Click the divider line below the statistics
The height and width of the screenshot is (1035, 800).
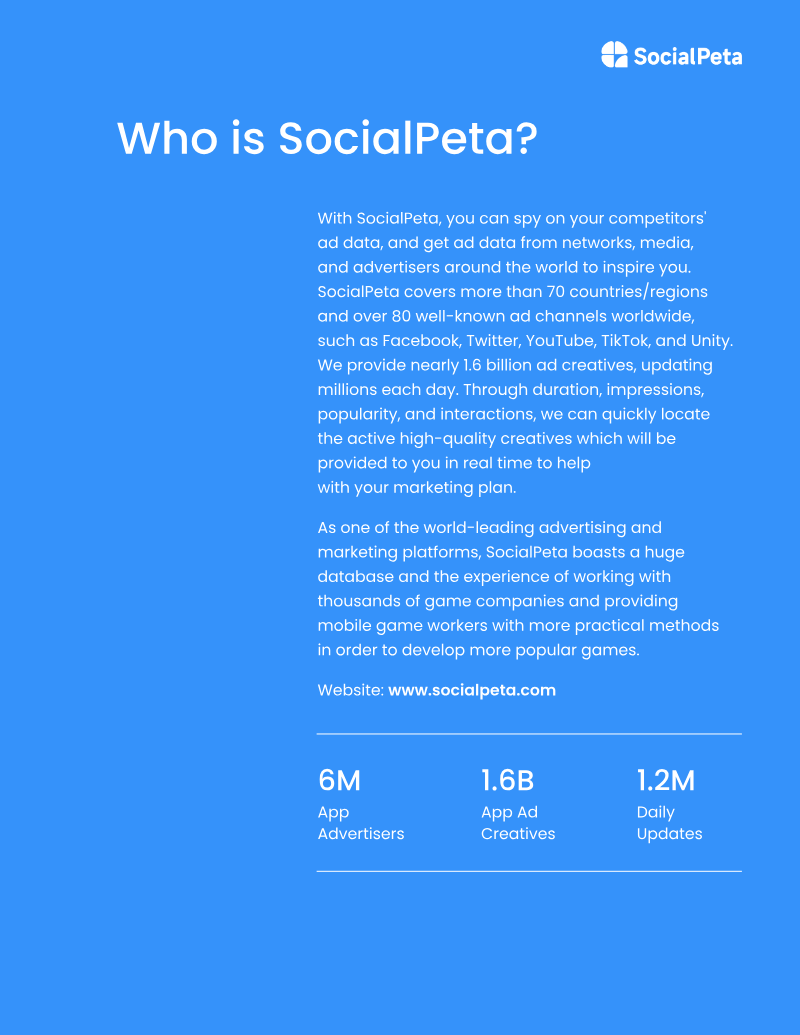[529, 871]
